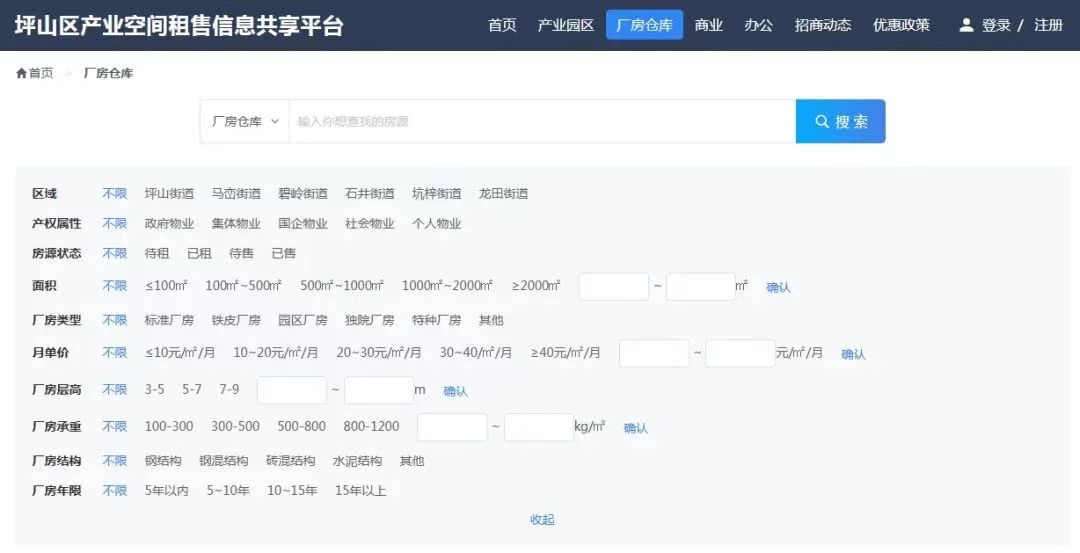Open the 产业园区 navigation tab

coord(565,25)
